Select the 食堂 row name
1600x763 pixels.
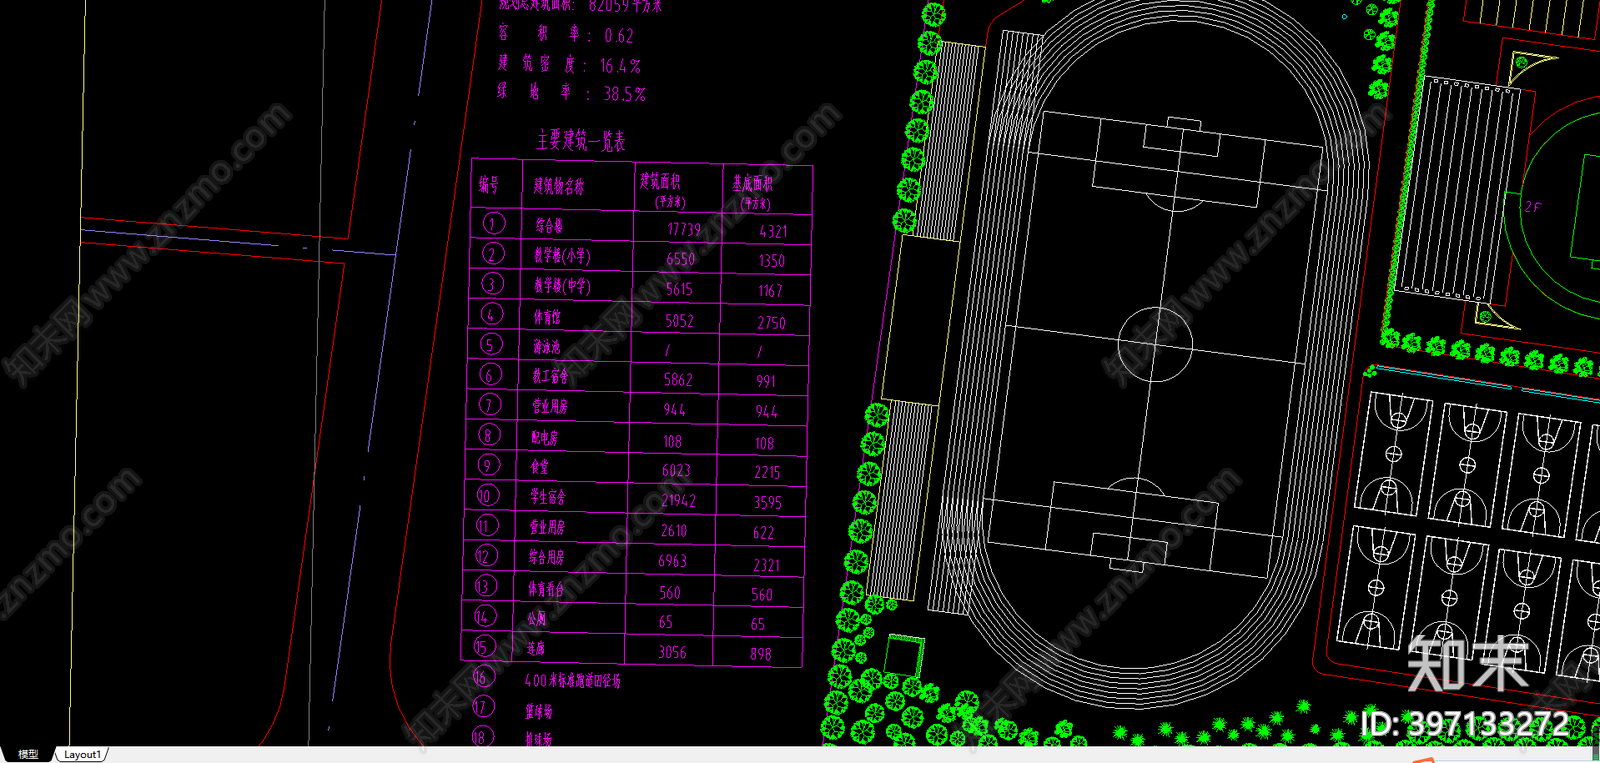pos(540,467)
